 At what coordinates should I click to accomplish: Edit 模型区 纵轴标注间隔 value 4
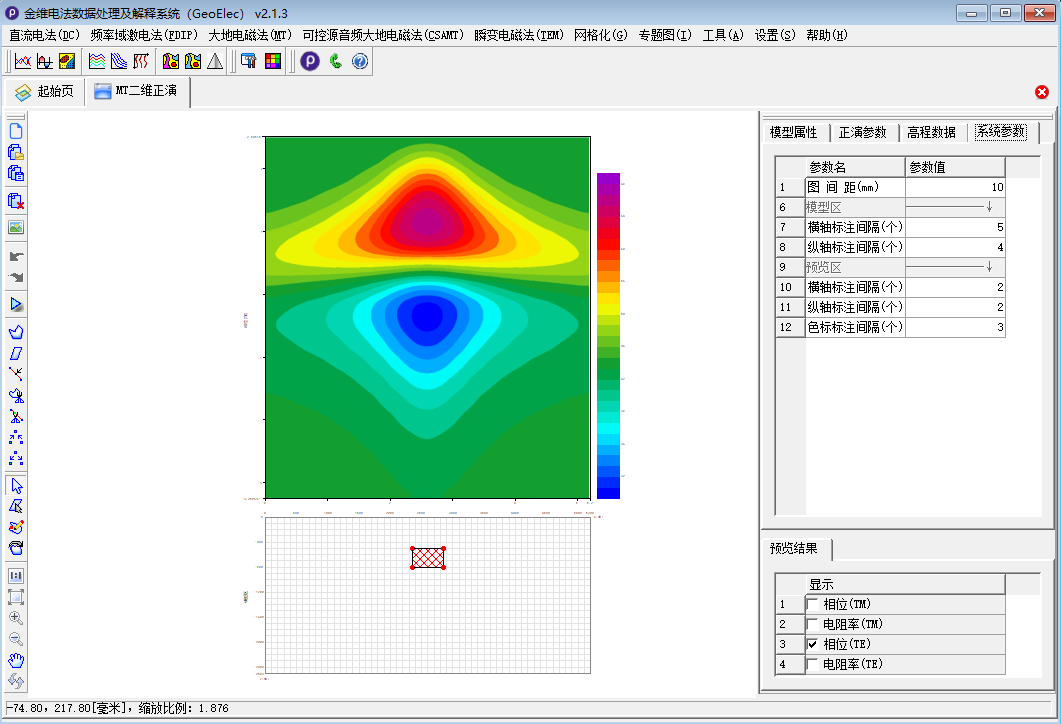955,247
